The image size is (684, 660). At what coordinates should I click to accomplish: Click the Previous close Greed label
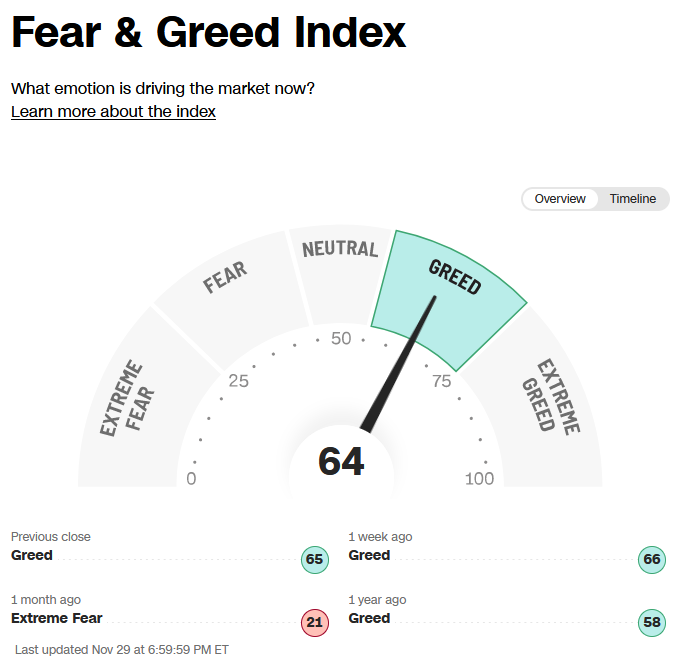pyautogui.click(x=32, y=555)
